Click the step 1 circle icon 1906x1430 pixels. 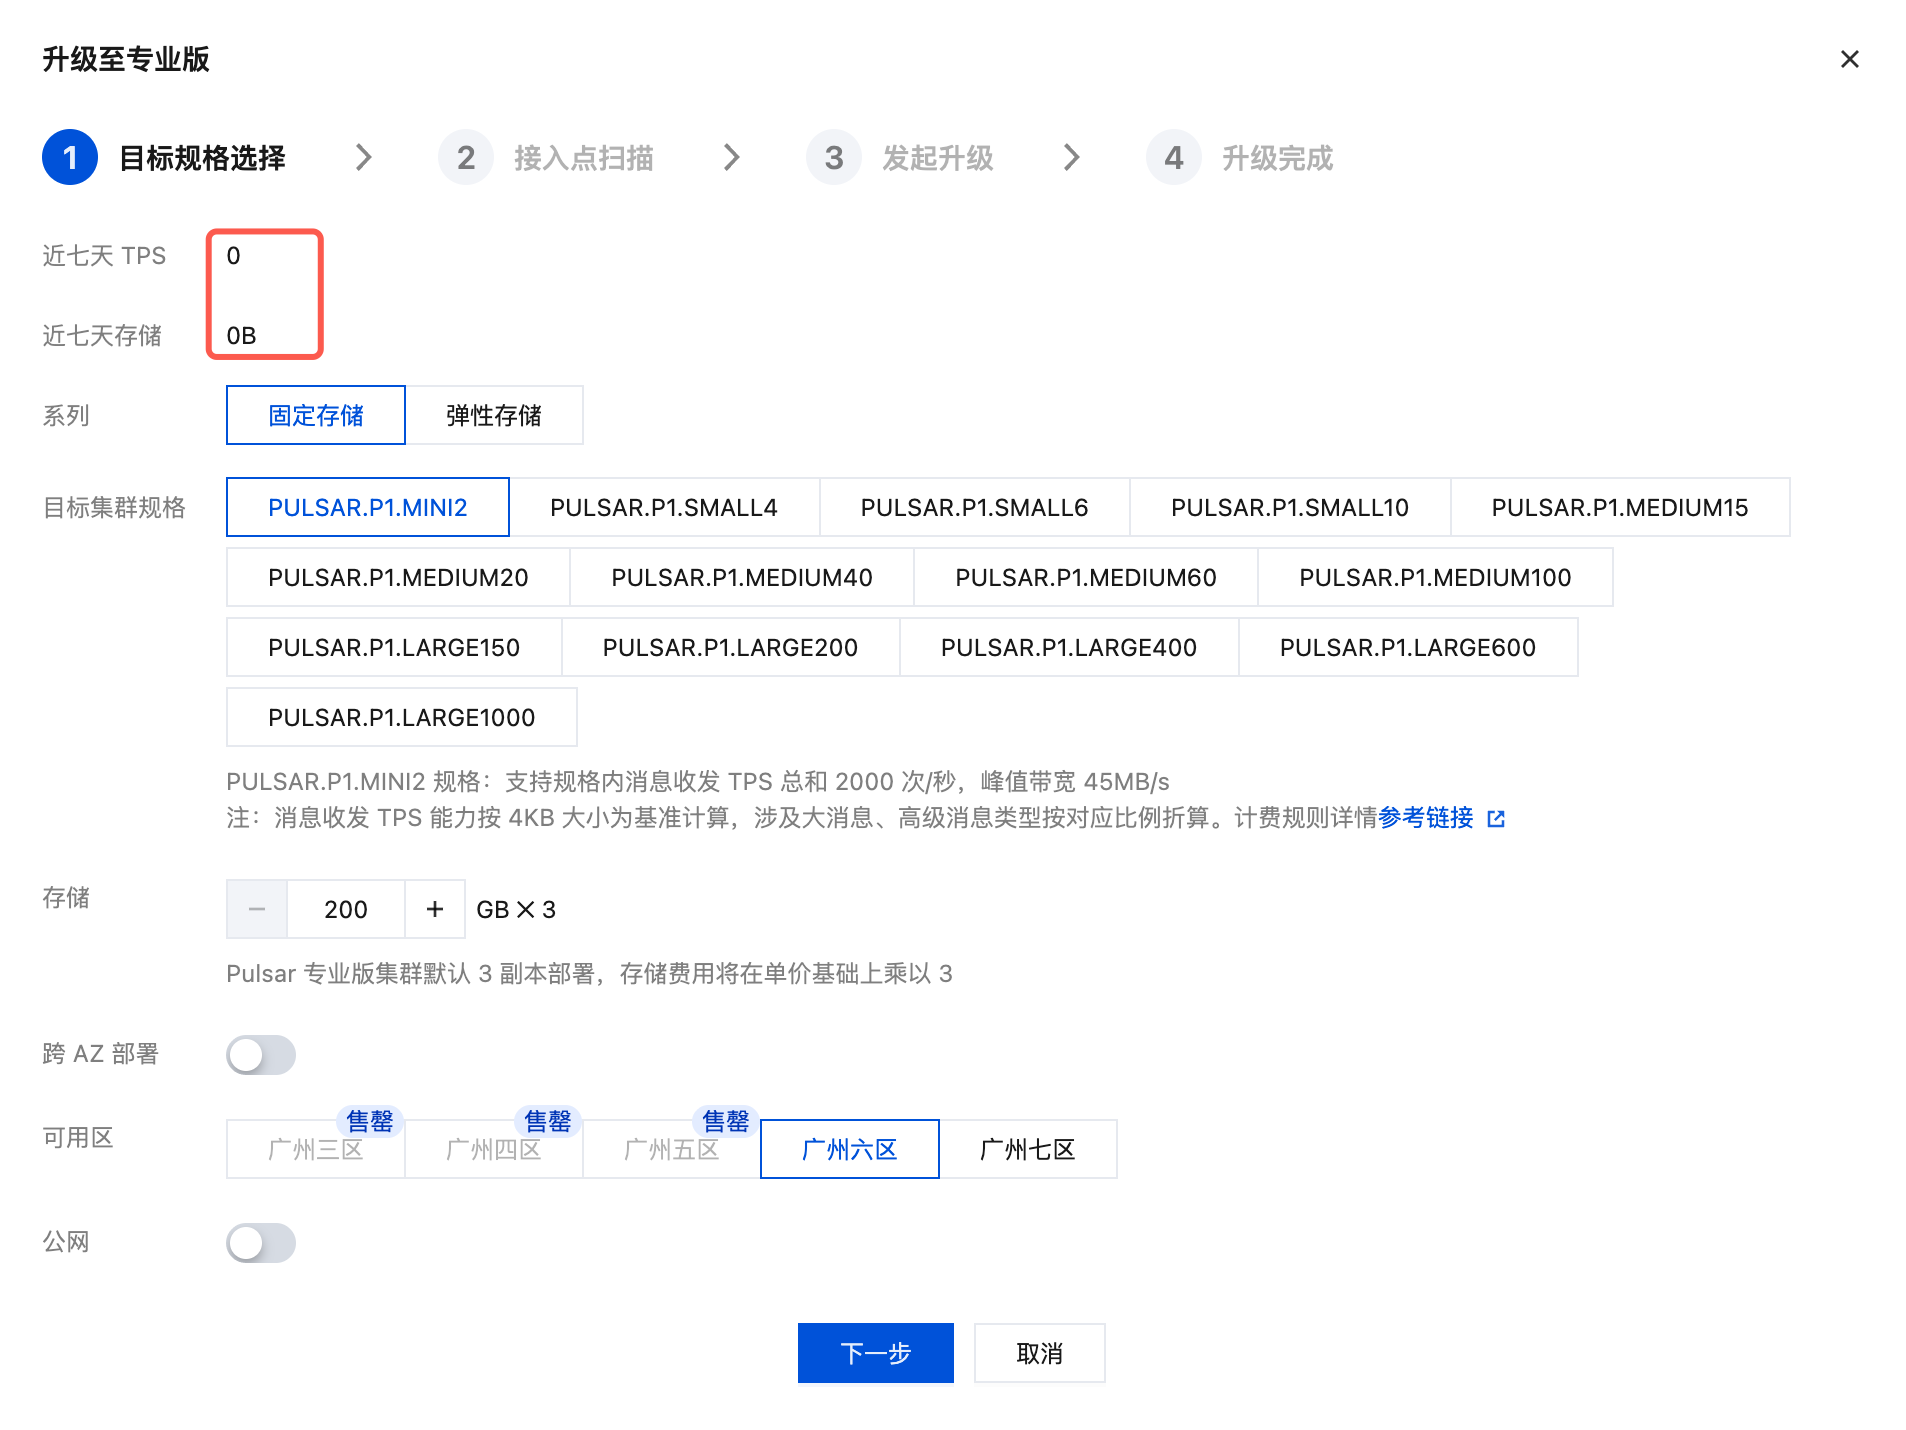point(70,157)
